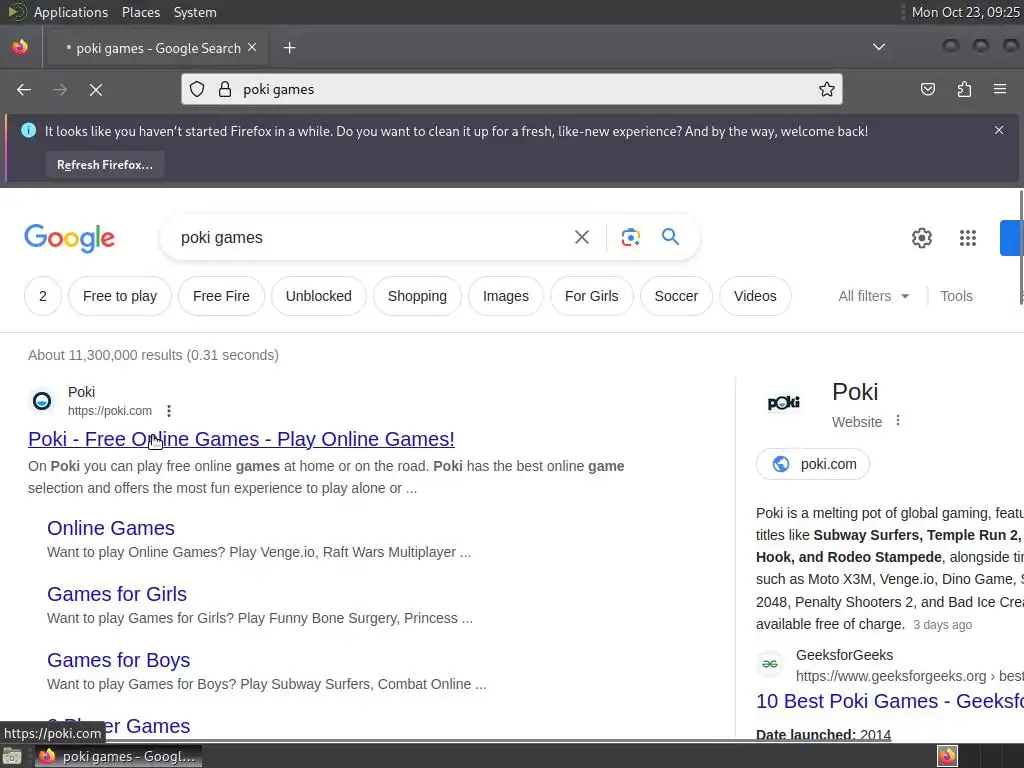Open the Applications menu
Image resolution: width=1024 pixels, height=768 pixels.
coord(71,12)
